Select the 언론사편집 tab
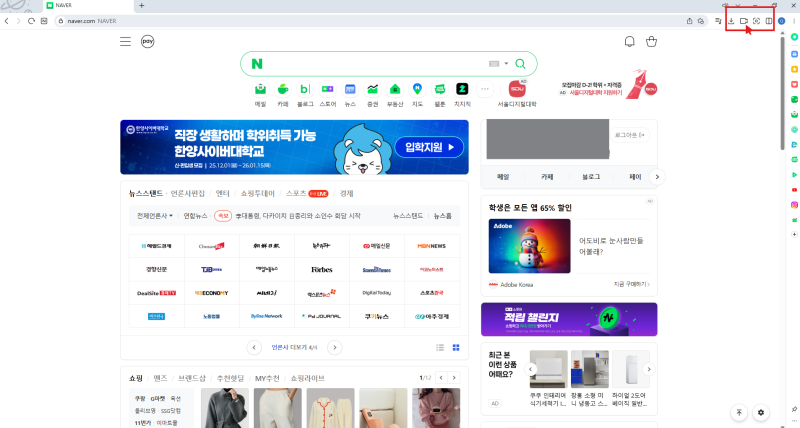Screen dimensions: 800x428 click(x=188, y=193)
